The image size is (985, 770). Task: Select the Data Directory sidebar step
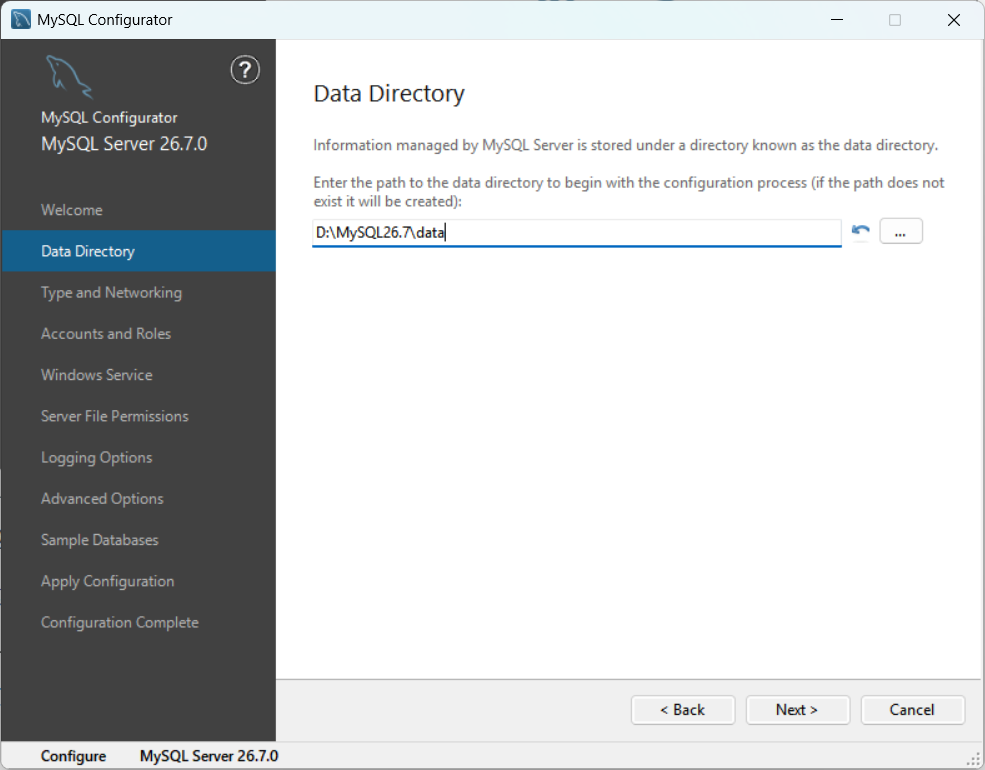point(139,251)
